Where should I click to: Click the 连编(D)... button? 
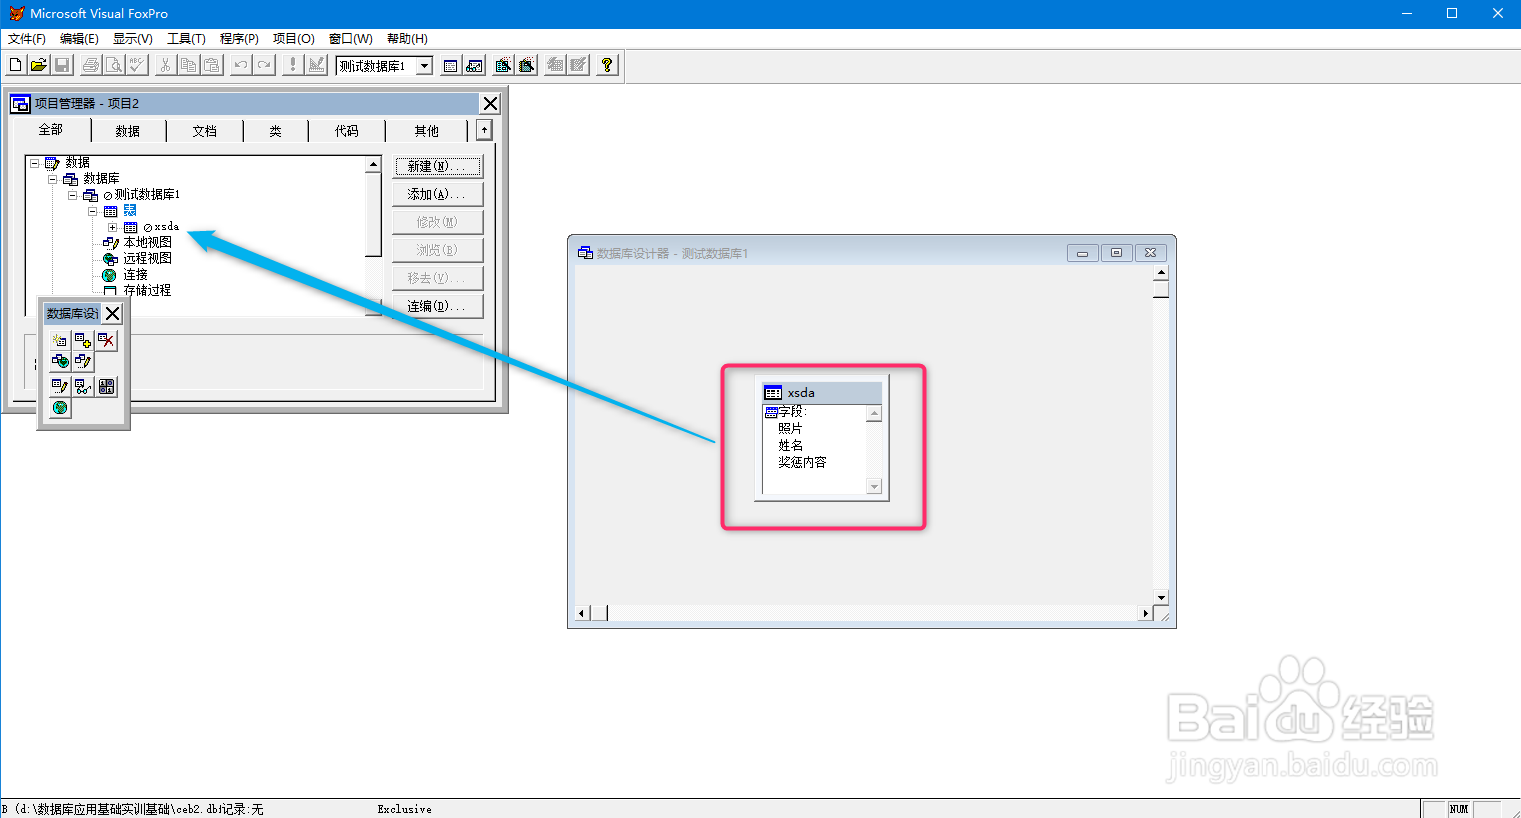point(437,306)
